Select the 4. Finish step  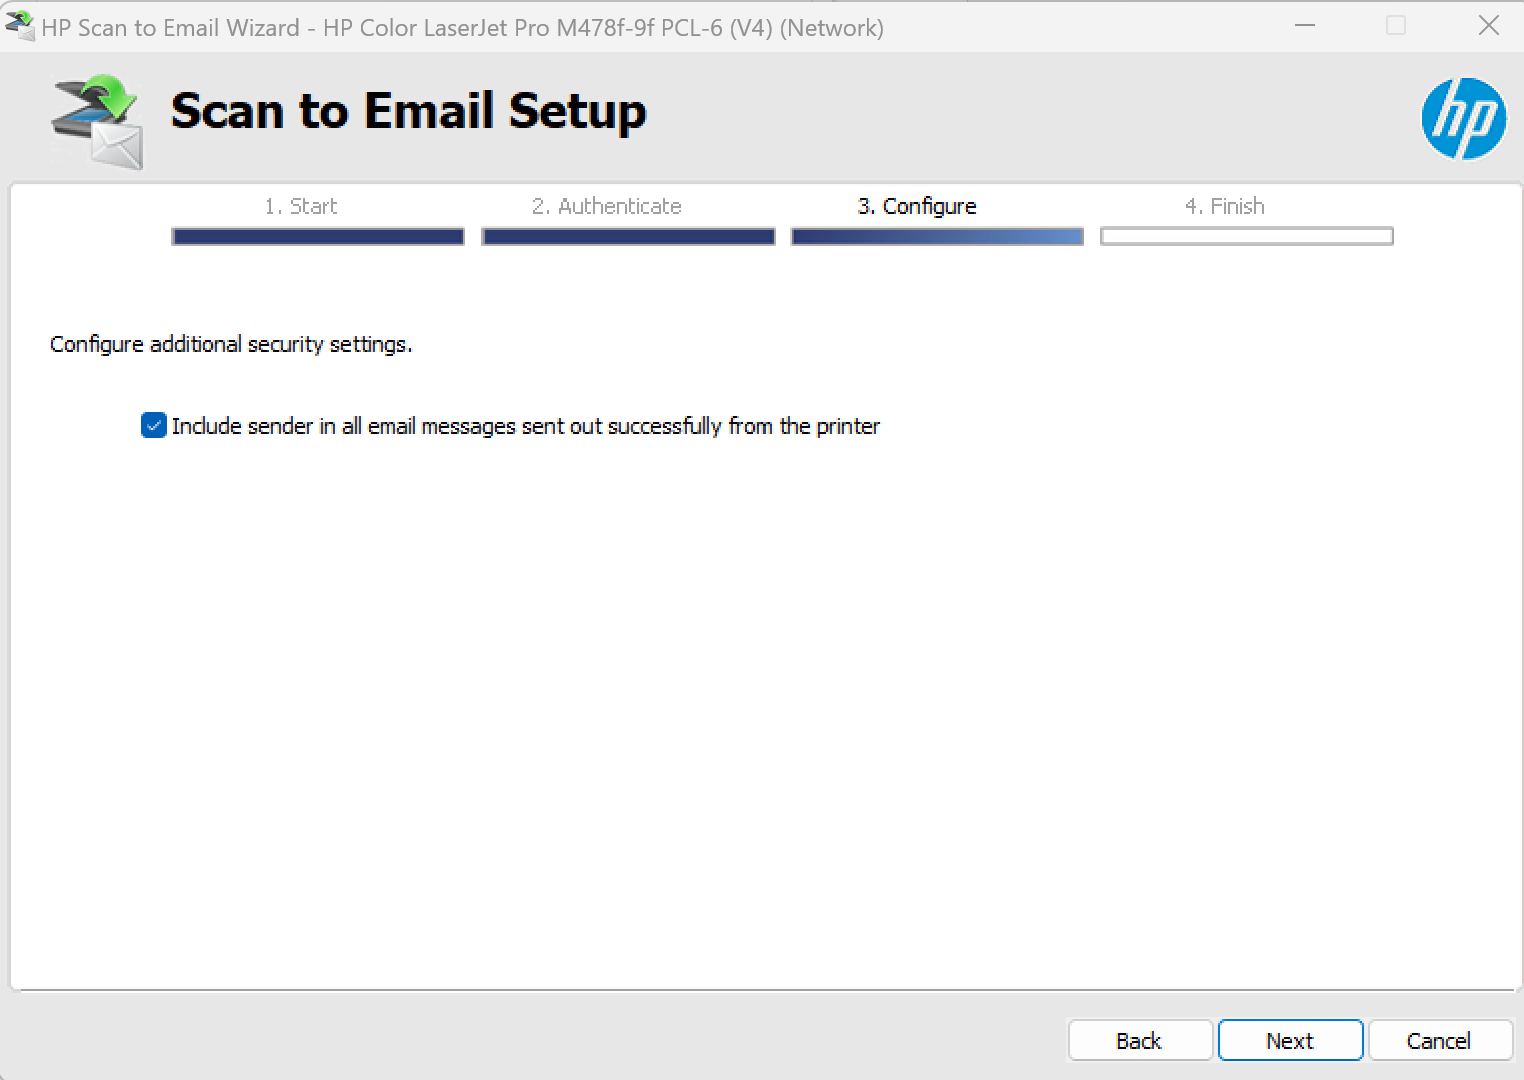pyautogui.click(x=1225, y=206)
